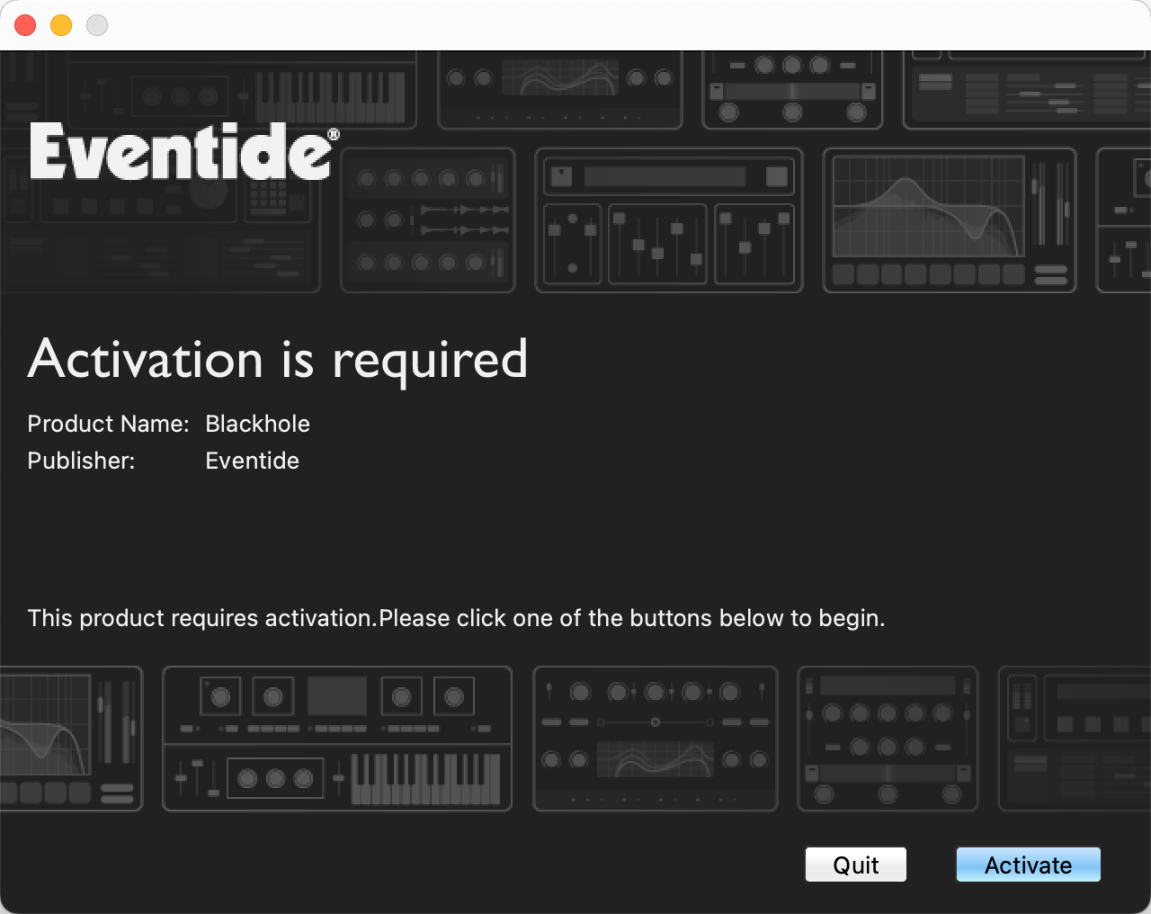
Task: Click the Activation is required heading
Action: 278,360
